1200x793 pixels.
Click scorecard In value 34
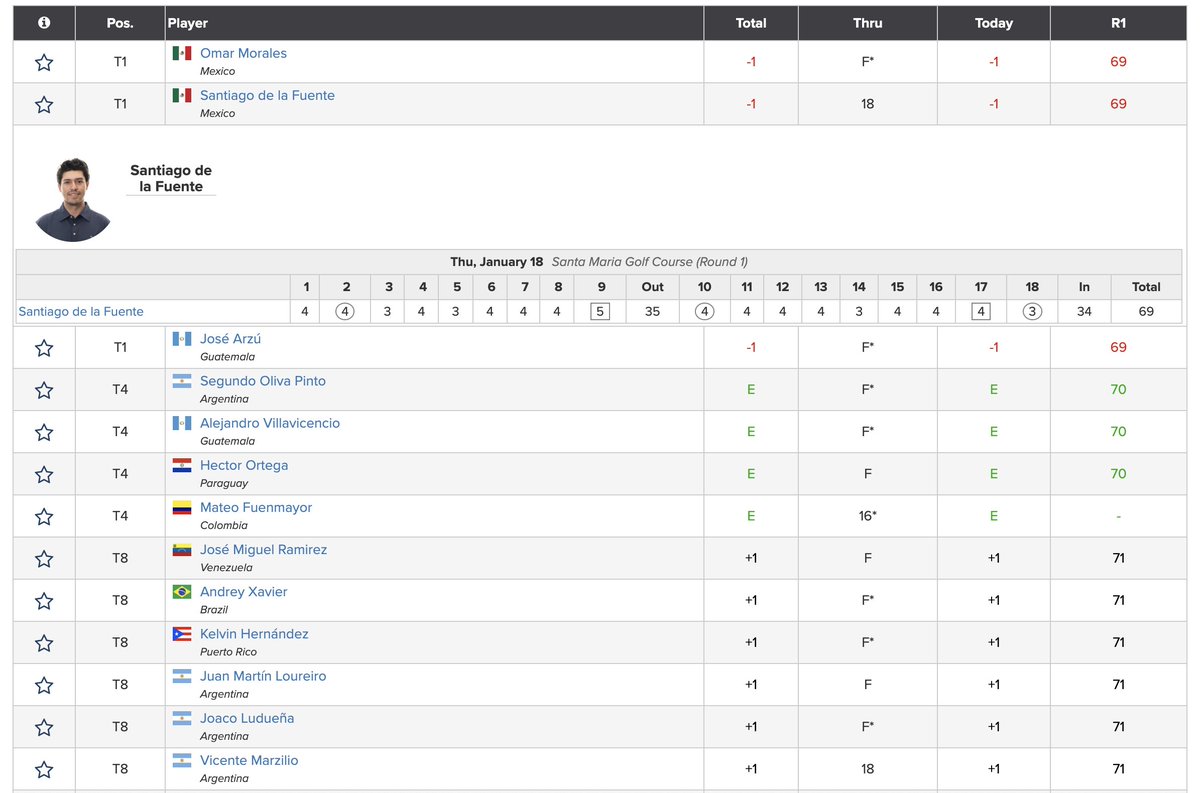pyautogui.click(x=1084, y=312)
